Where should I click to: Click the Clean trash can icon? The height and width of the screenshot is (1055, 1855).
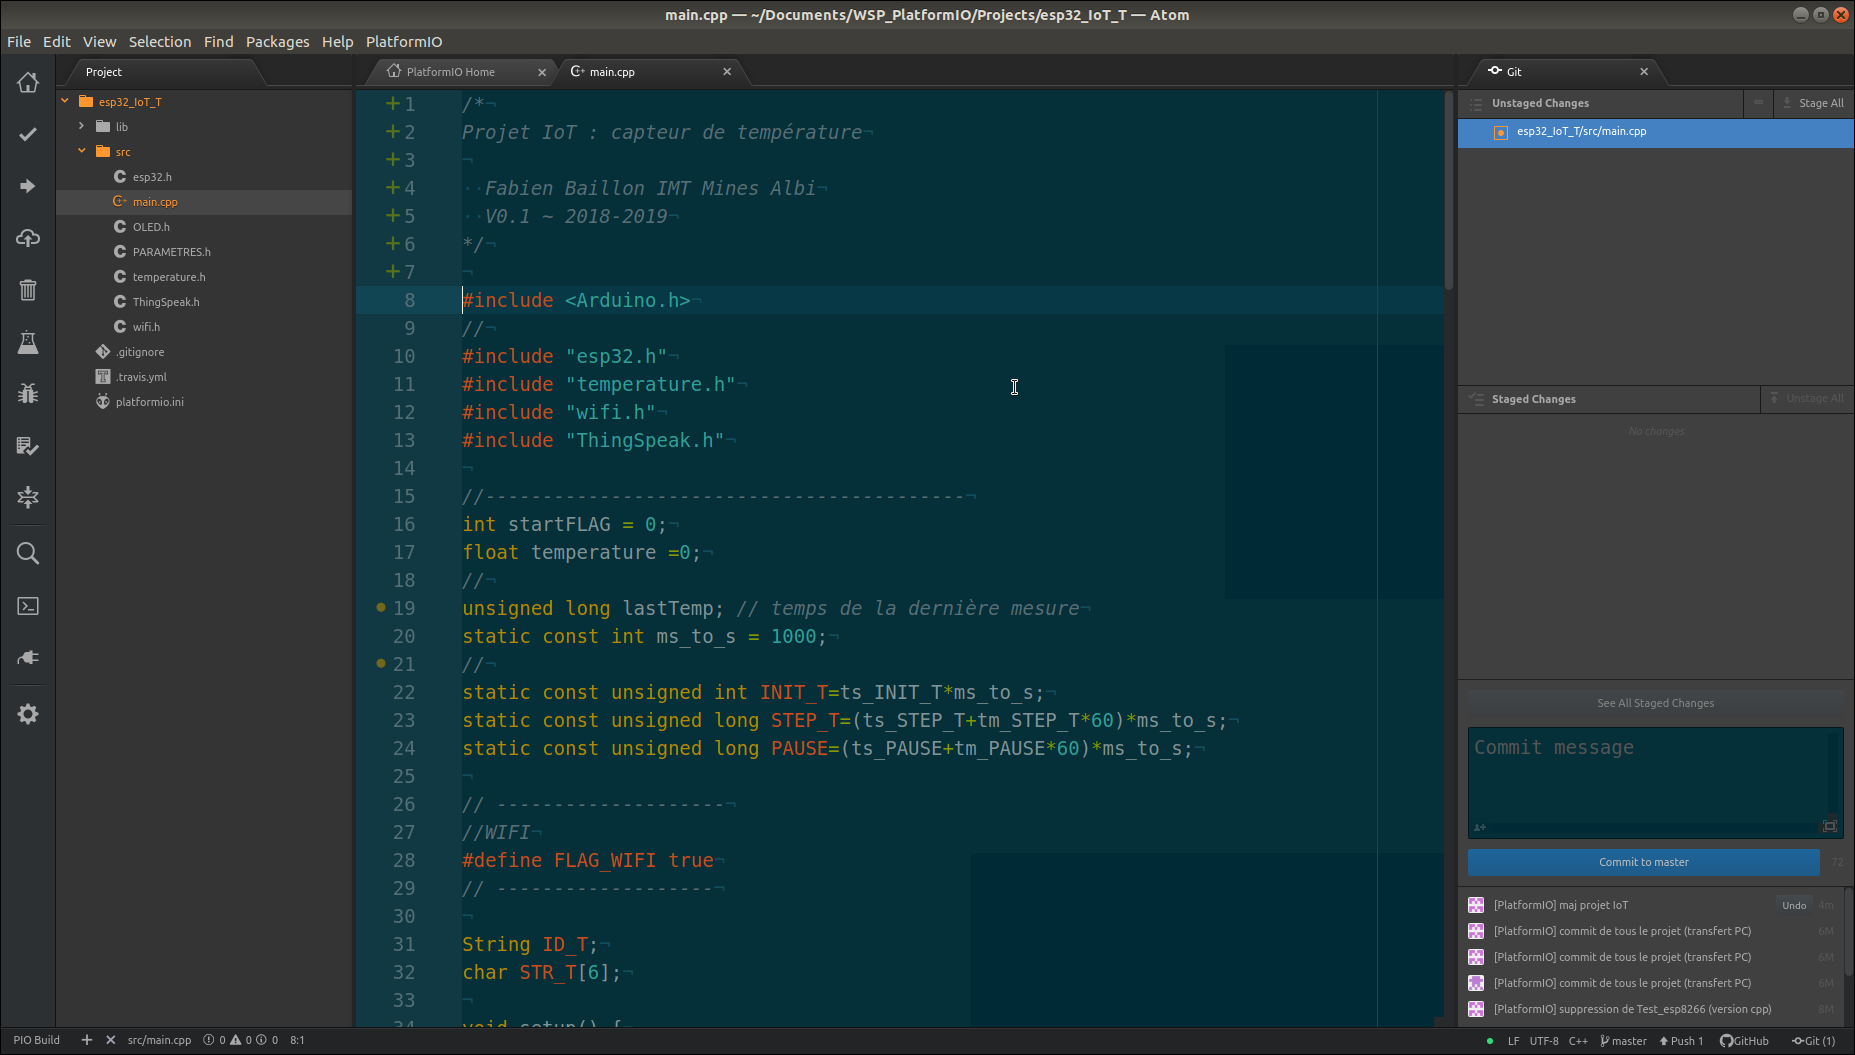tap(28, 290)
